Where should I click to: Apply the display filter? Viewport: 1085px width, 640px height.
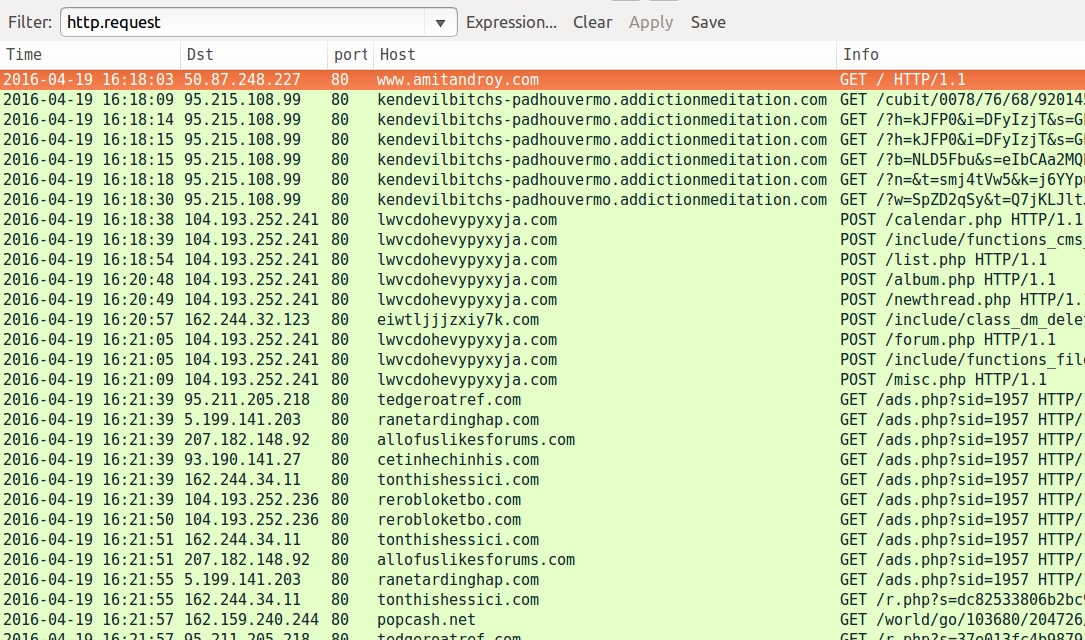(650, 22)
